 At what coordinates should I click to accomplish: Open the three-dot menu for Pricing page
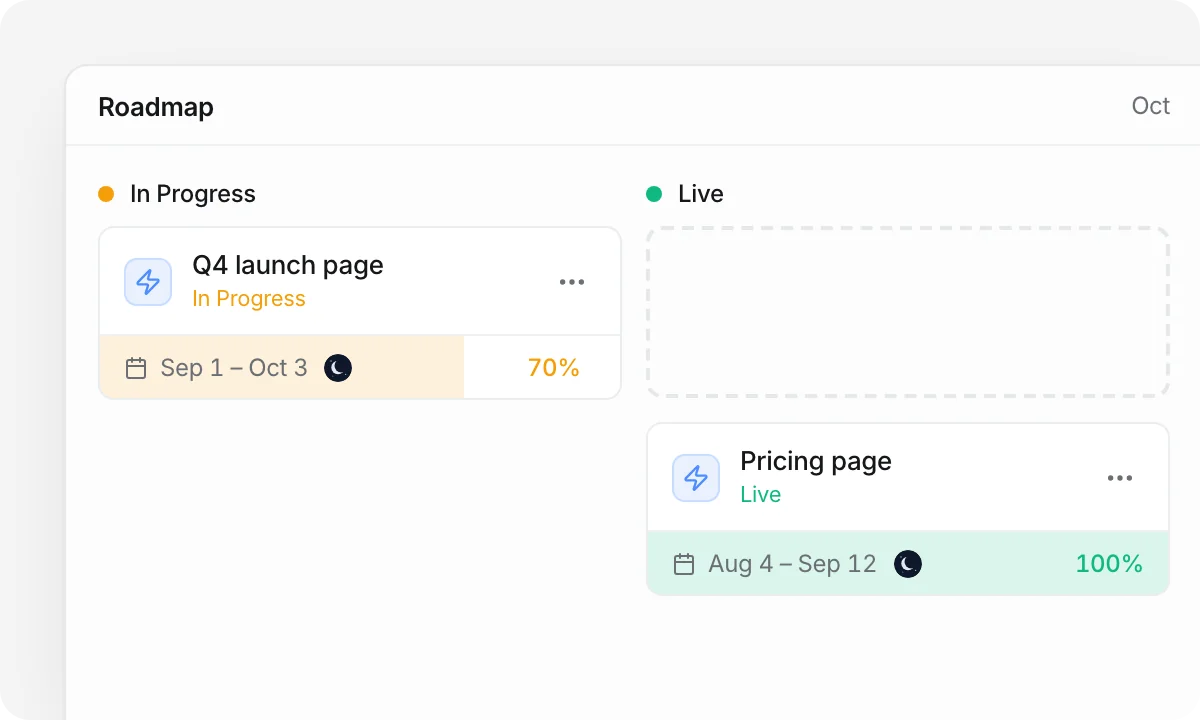coord(1120,478)
